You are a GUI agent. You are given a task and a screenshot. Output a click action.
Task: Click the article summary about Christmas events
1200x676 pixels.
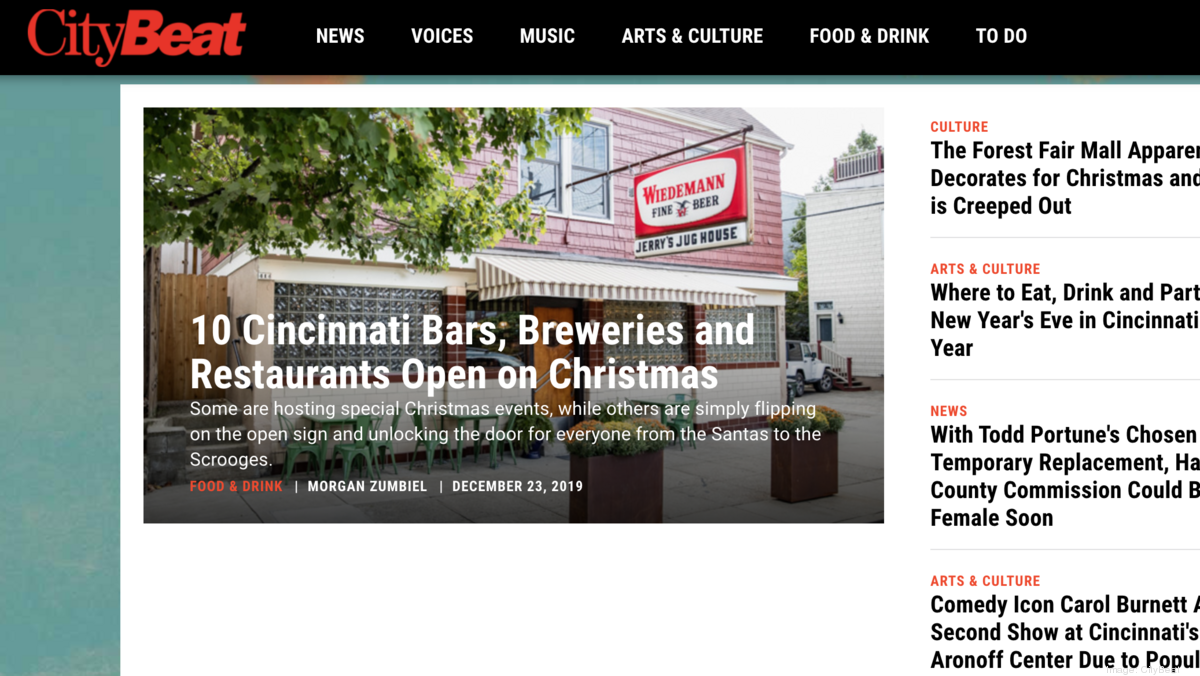(x=505, y=434)
